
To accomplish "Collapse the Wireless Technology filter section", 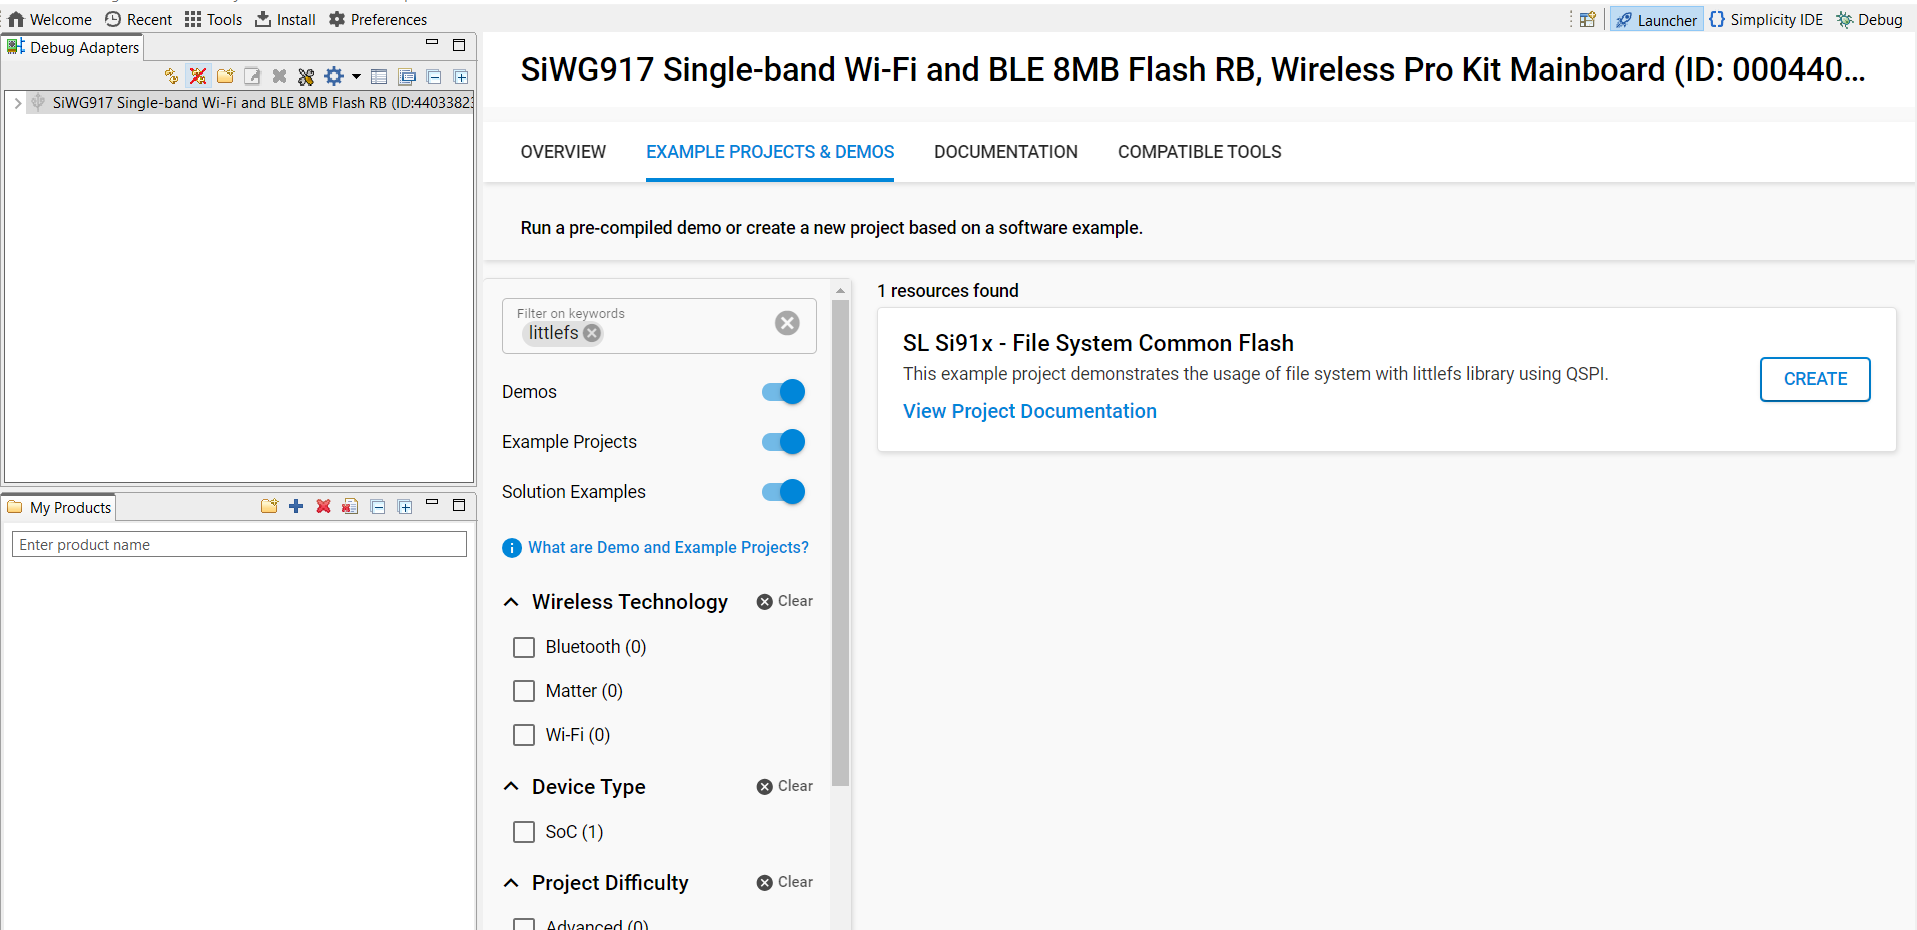I will [511, 602].
